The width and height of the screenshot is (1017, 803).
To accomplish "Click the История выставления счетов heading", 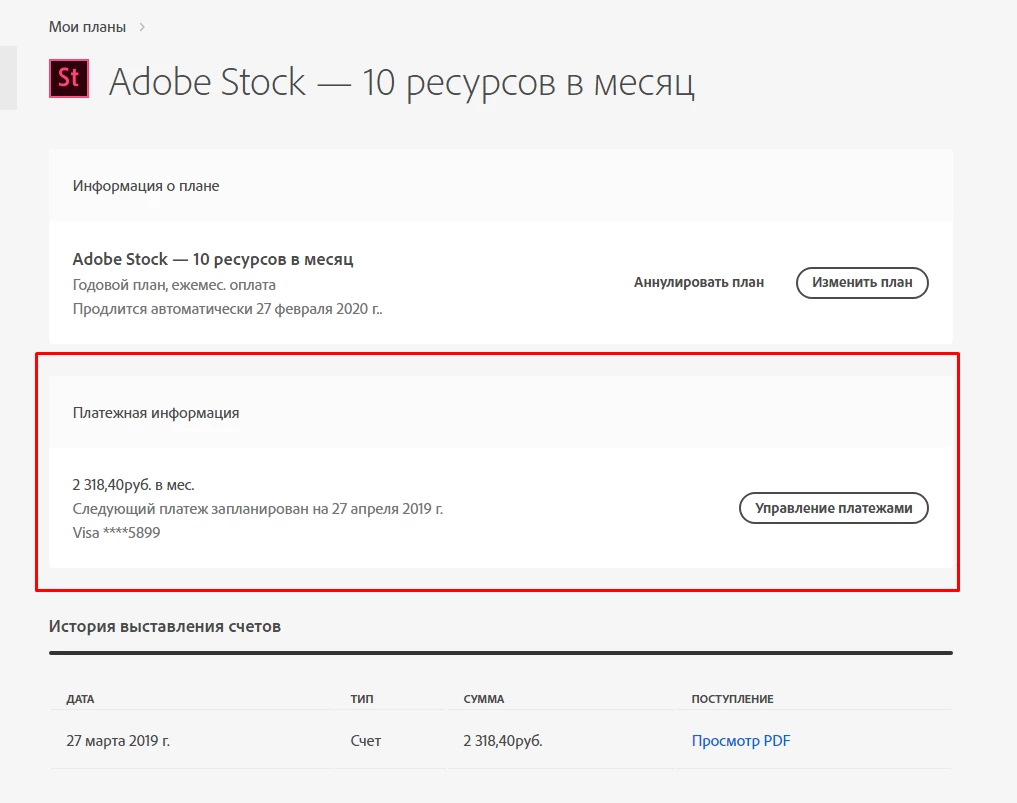I will 165,627.
